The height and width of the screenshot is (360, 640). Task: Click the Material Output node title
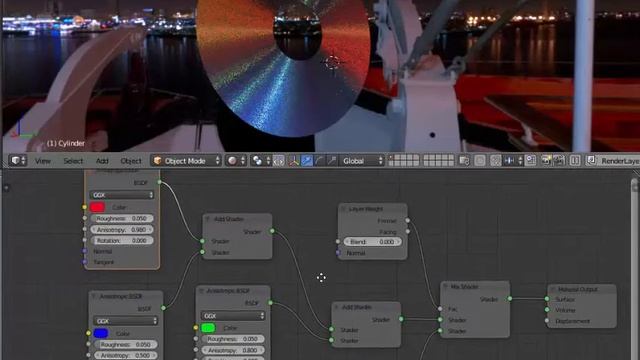tap(578, 289)
